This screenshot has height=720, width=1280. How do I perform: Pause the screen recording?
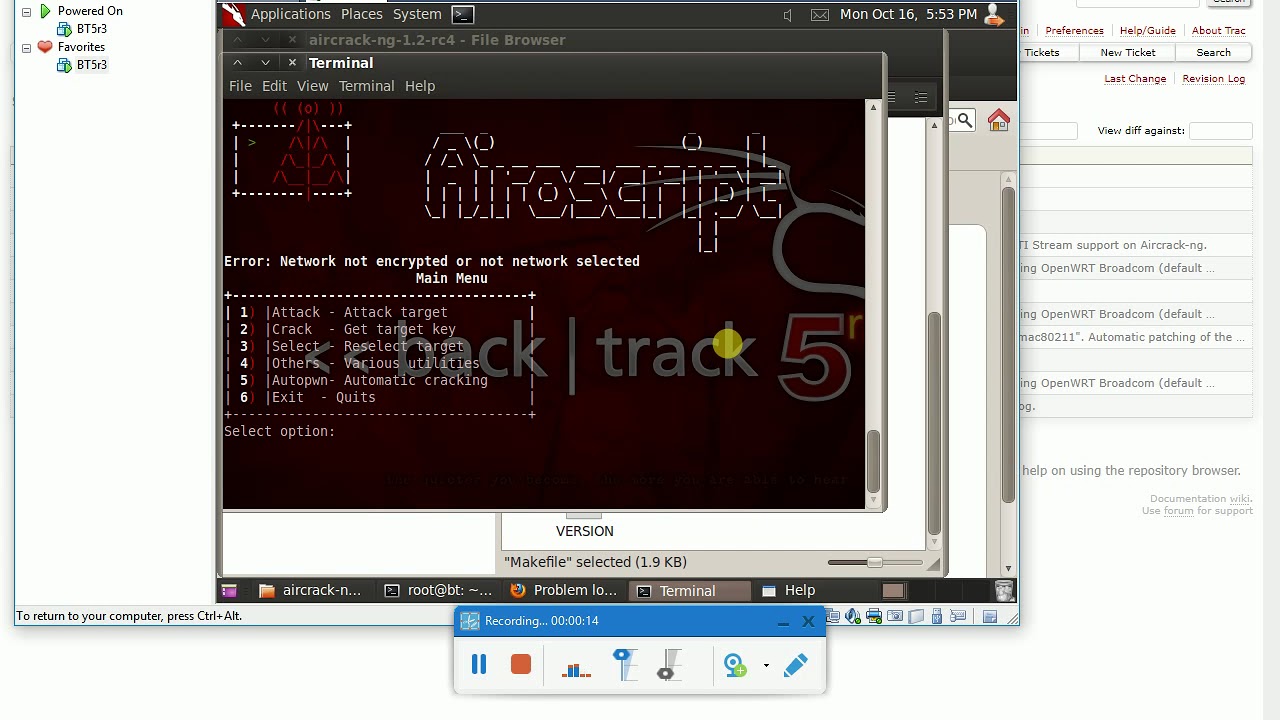[x=479, y=665]
